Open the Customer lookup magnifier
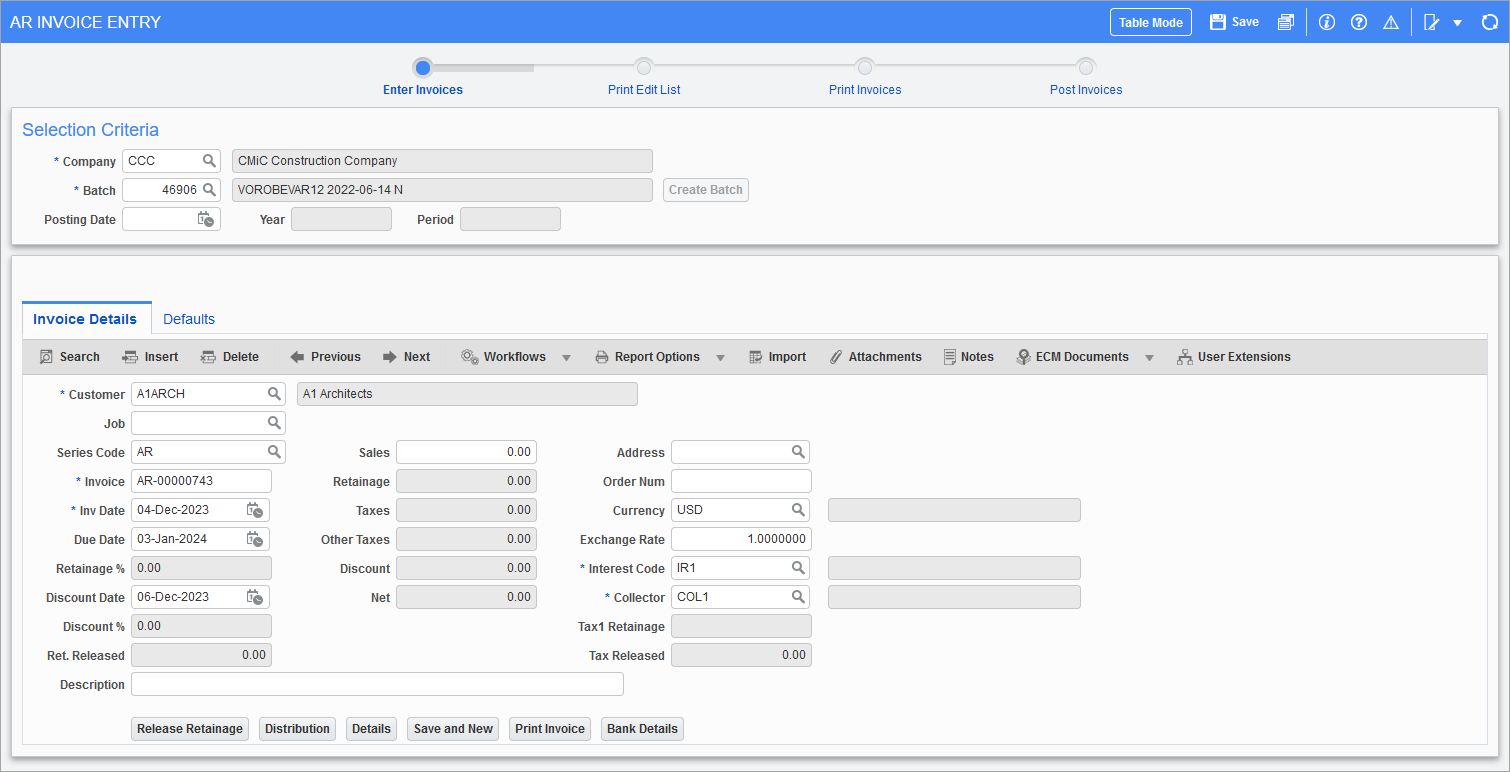 pyautogui.click(x=274, y=393)
